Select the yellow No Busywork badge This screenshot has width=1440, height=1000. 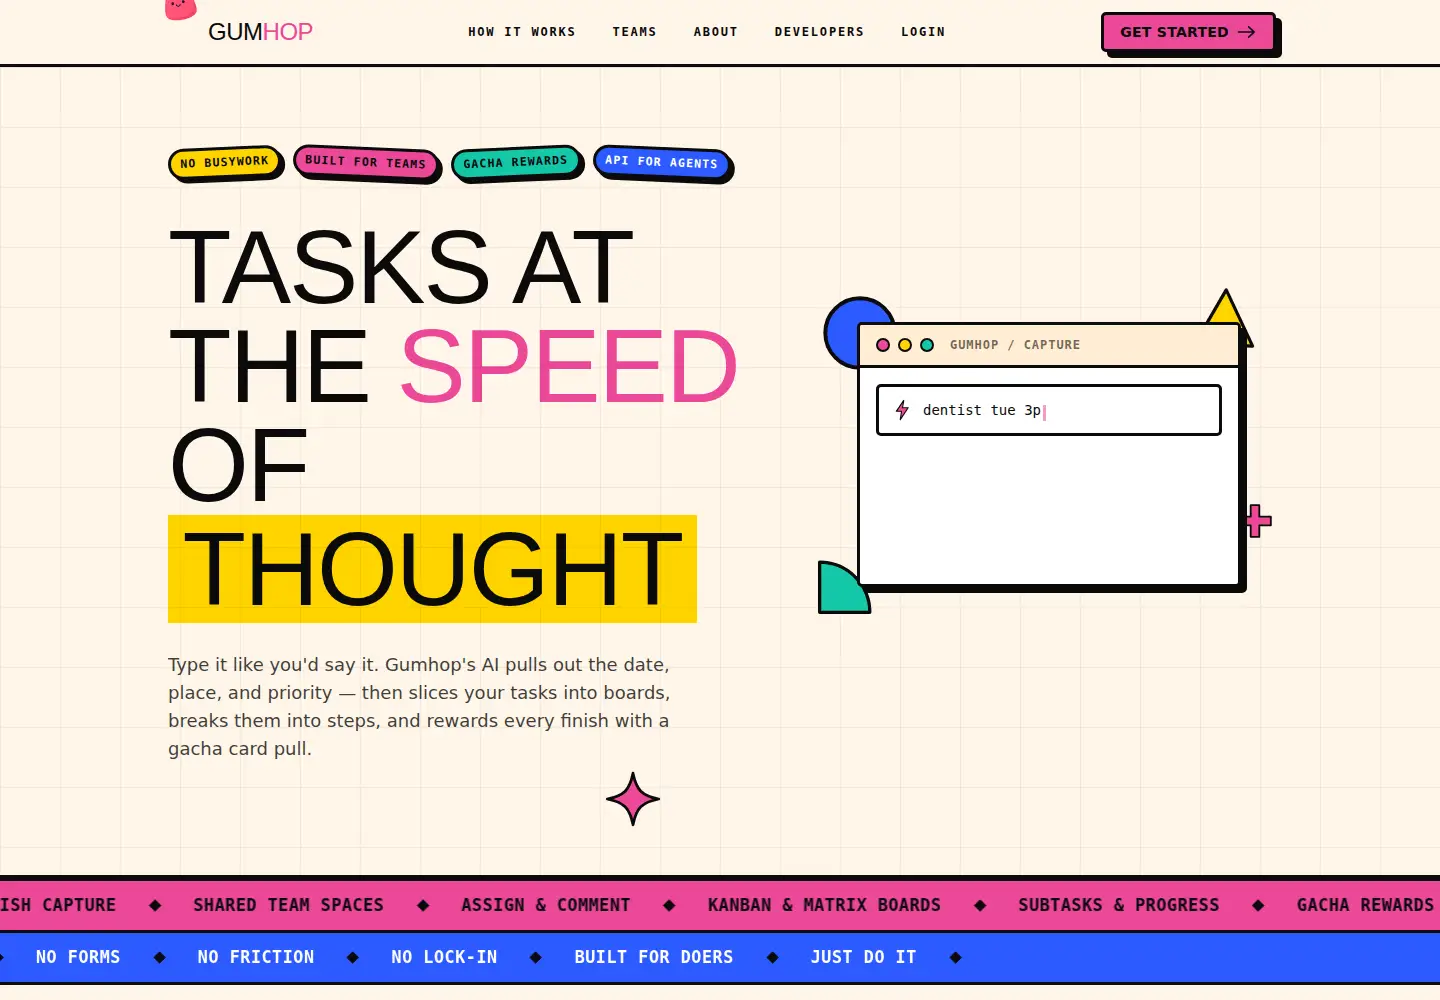(x=224, y=162)
